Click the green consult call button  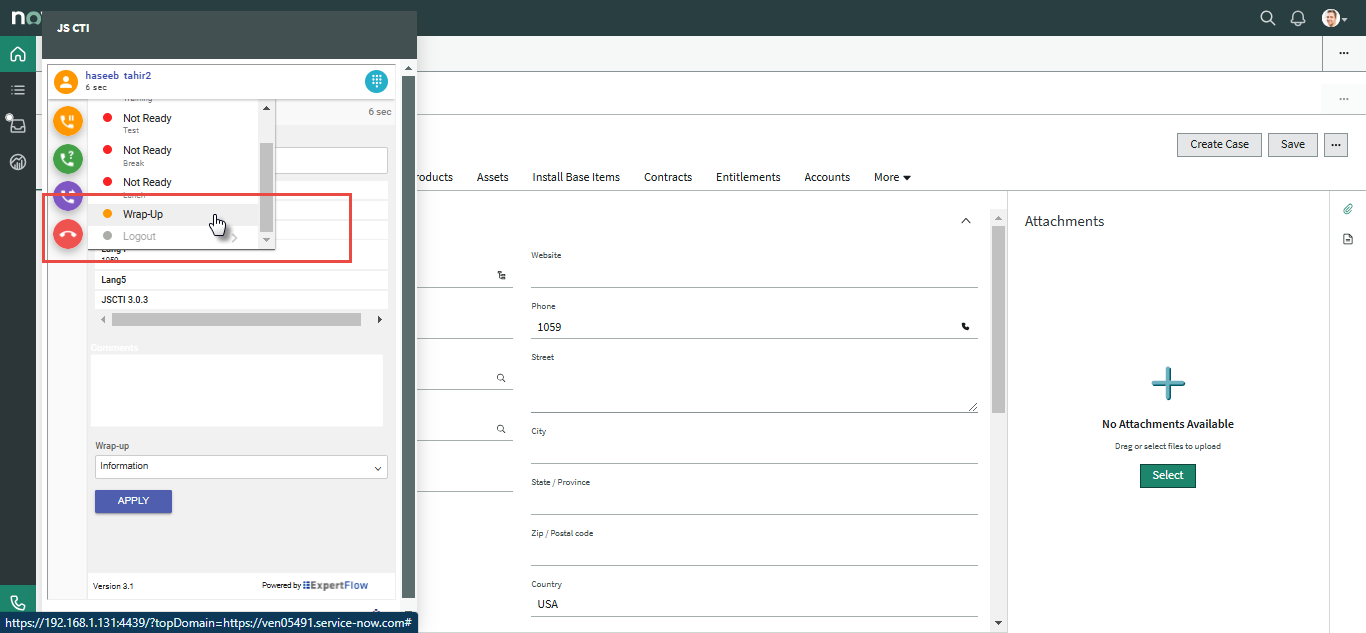coord(68,159)
